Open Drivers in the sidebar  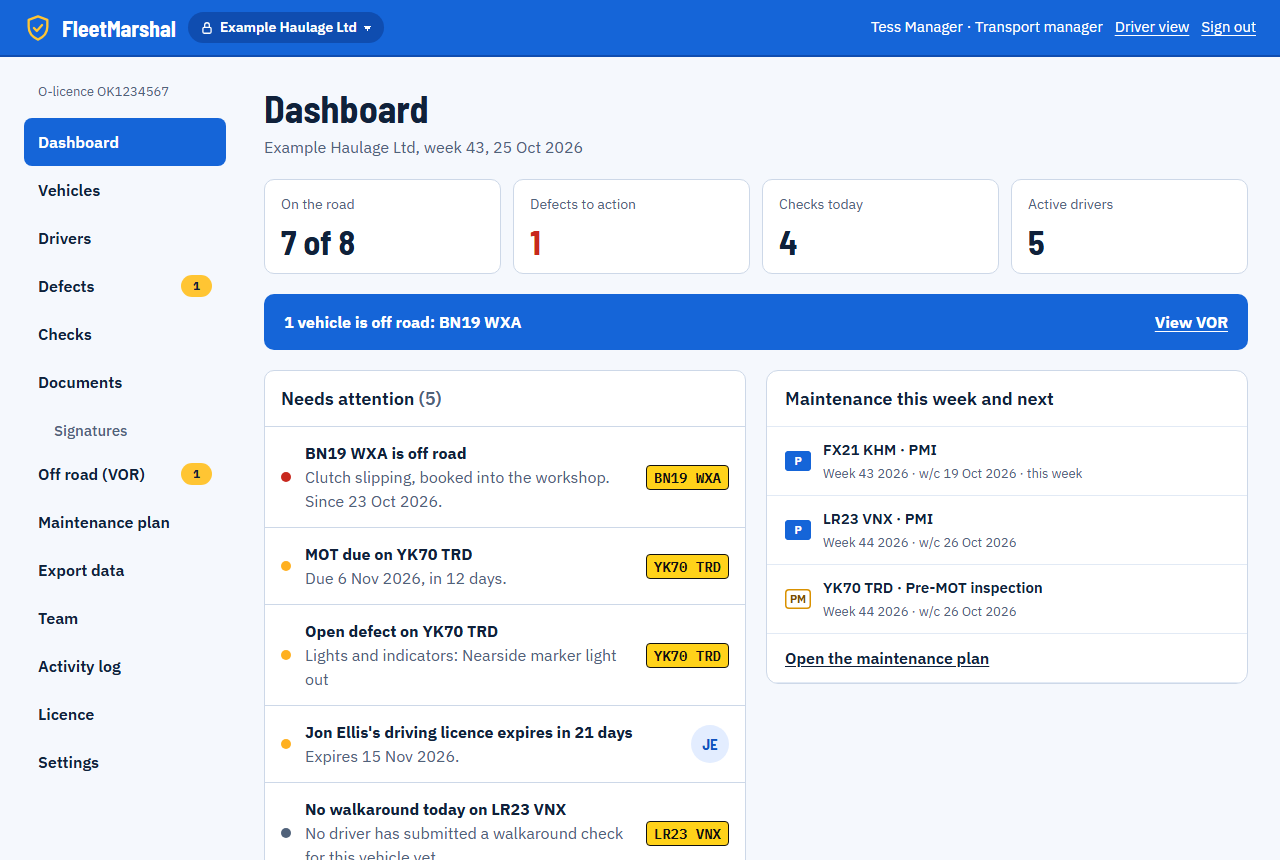pyautogui.click(x=125, y=238)
